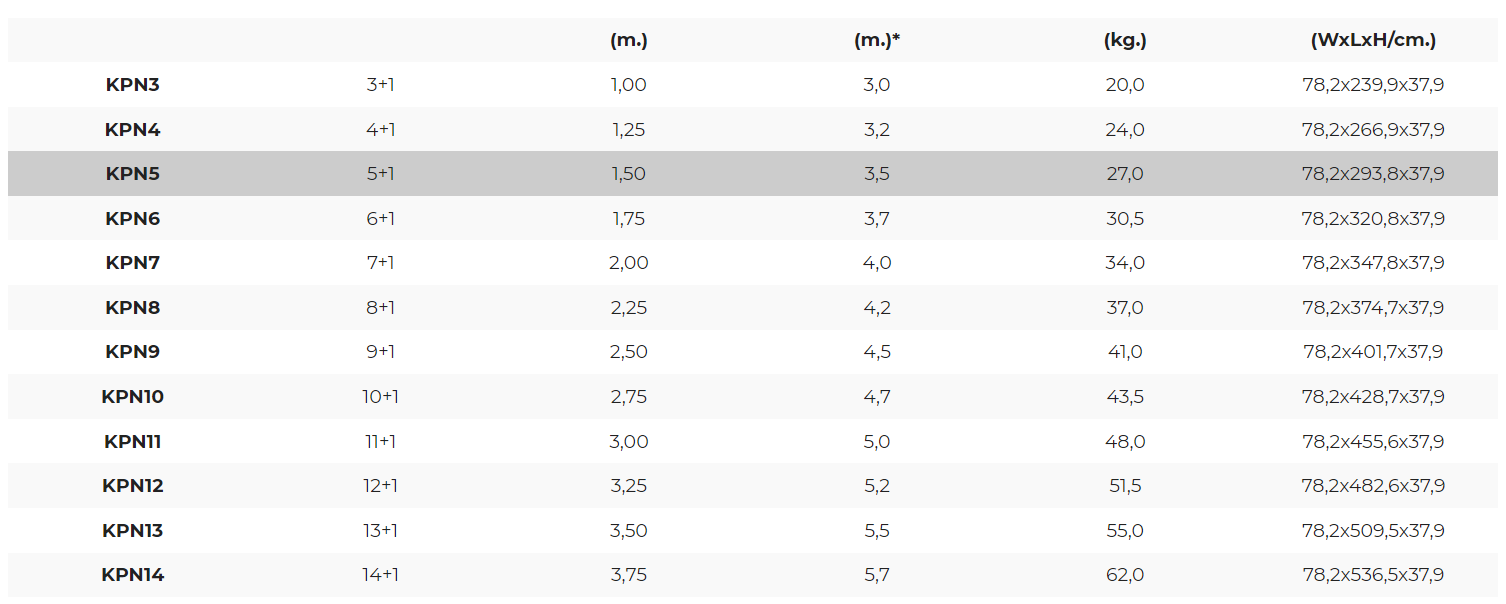
Task: Select the KPN10 model name
Action: pyautogui.click(x=133, y=397)
